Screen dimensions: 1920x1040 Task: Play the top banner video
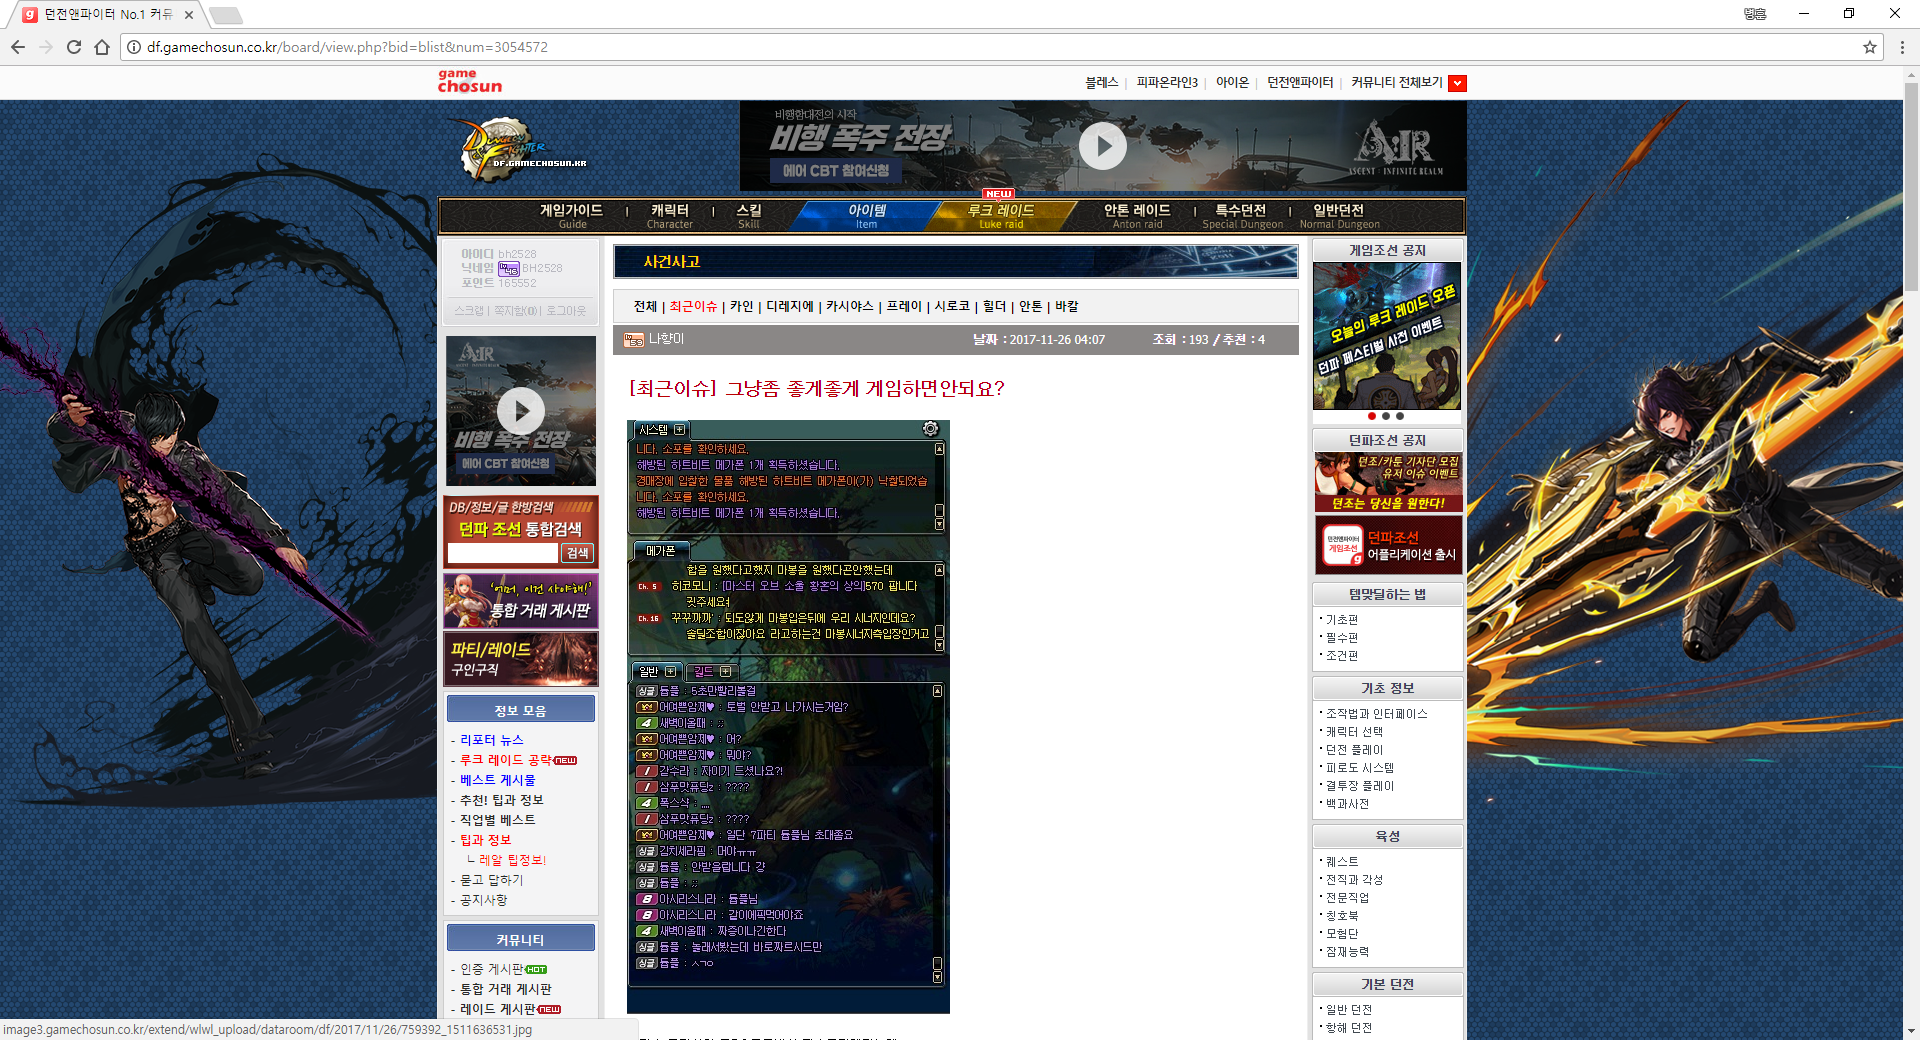[x=1102, y=146]
